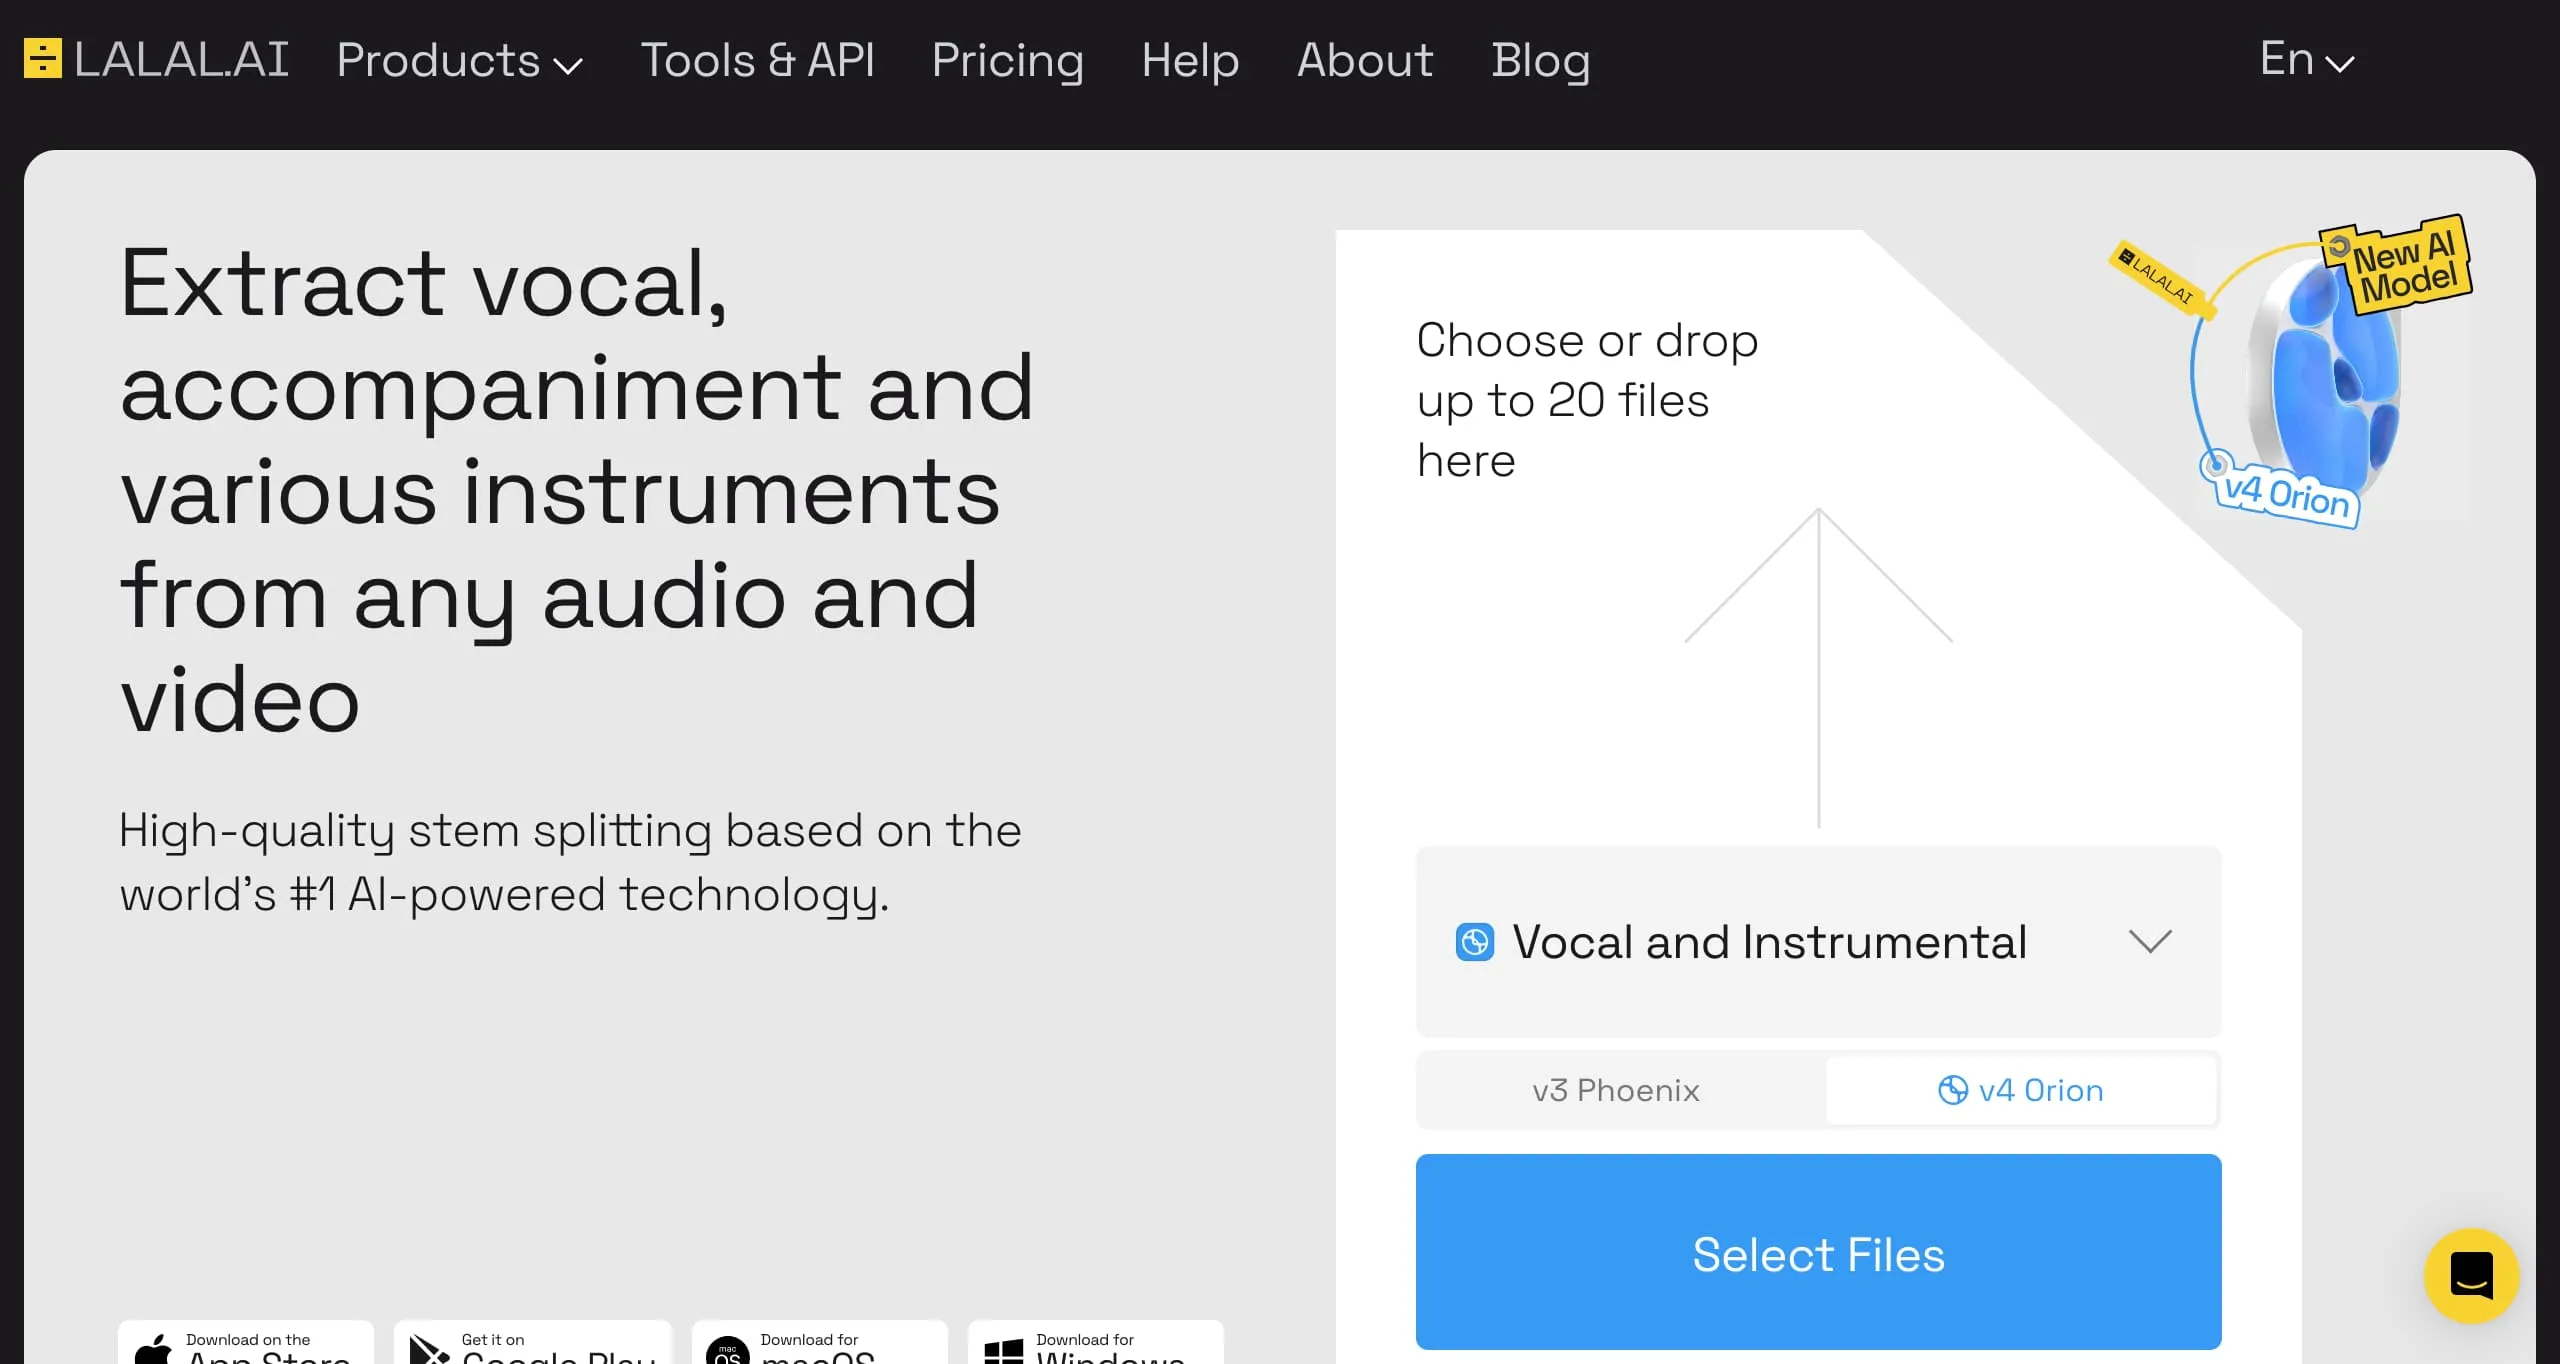Click the Windows logo download icon
This screenshot has width=2560, height=1364.
coord(1003,1350)
